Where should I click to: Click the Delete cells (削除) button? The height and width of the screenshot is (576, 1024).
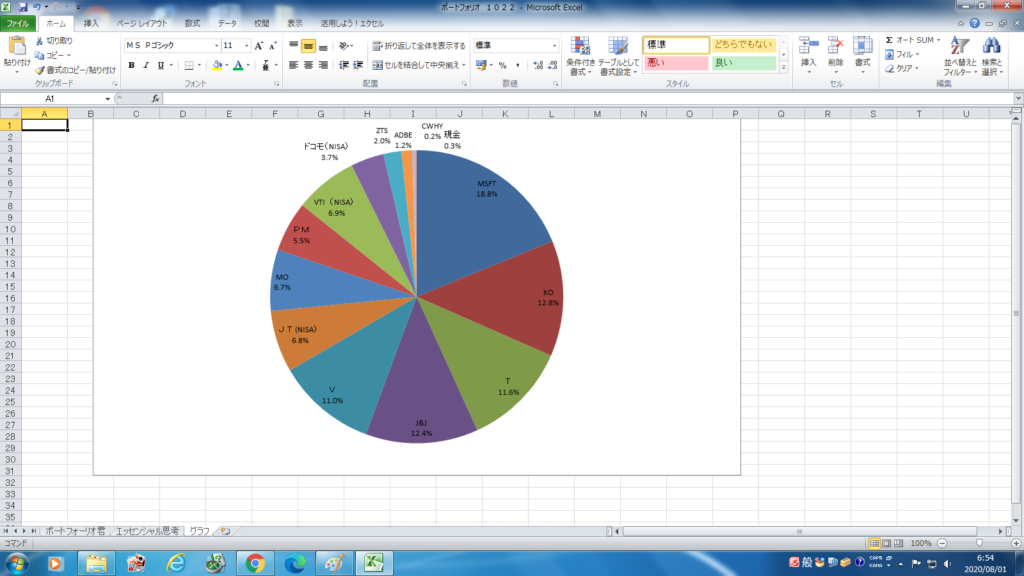(x=835, y=56)
